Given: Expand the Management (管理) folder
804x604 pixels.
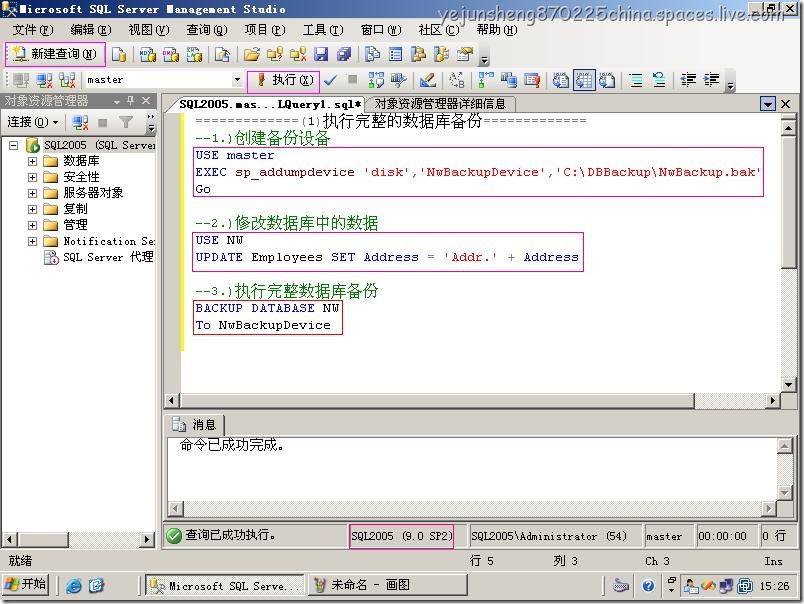Looking at the screenshot, I should pos(32,225).
